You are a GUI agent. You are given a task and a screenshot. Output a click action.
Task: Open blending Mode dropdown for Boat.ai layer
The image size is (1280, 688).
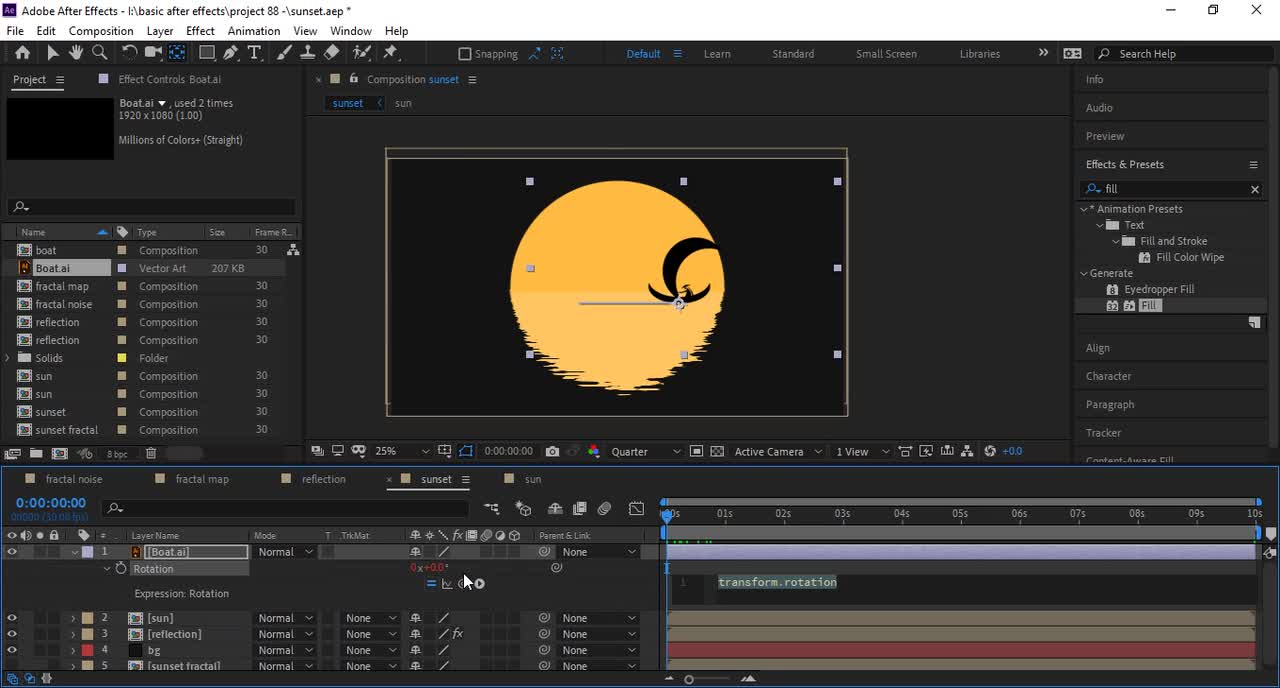point(285,552)
